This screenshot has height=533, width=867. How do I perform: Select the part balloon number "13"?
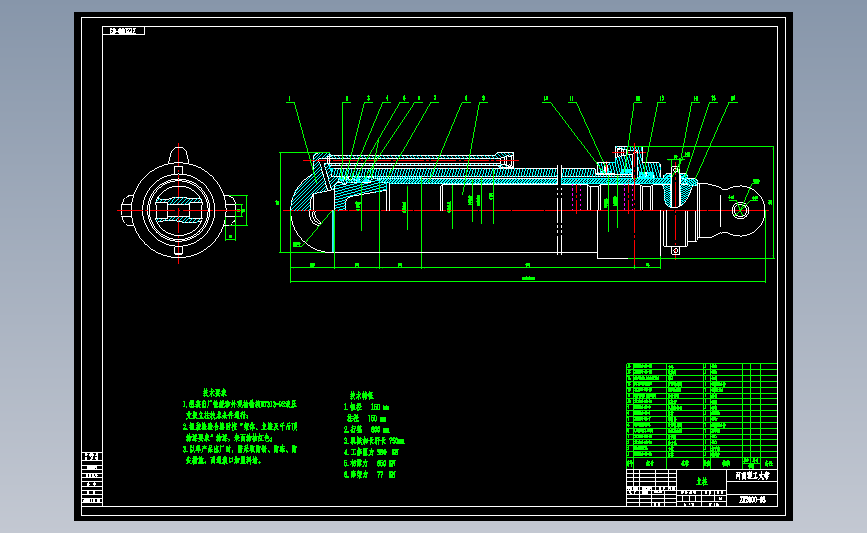point(661,98)
